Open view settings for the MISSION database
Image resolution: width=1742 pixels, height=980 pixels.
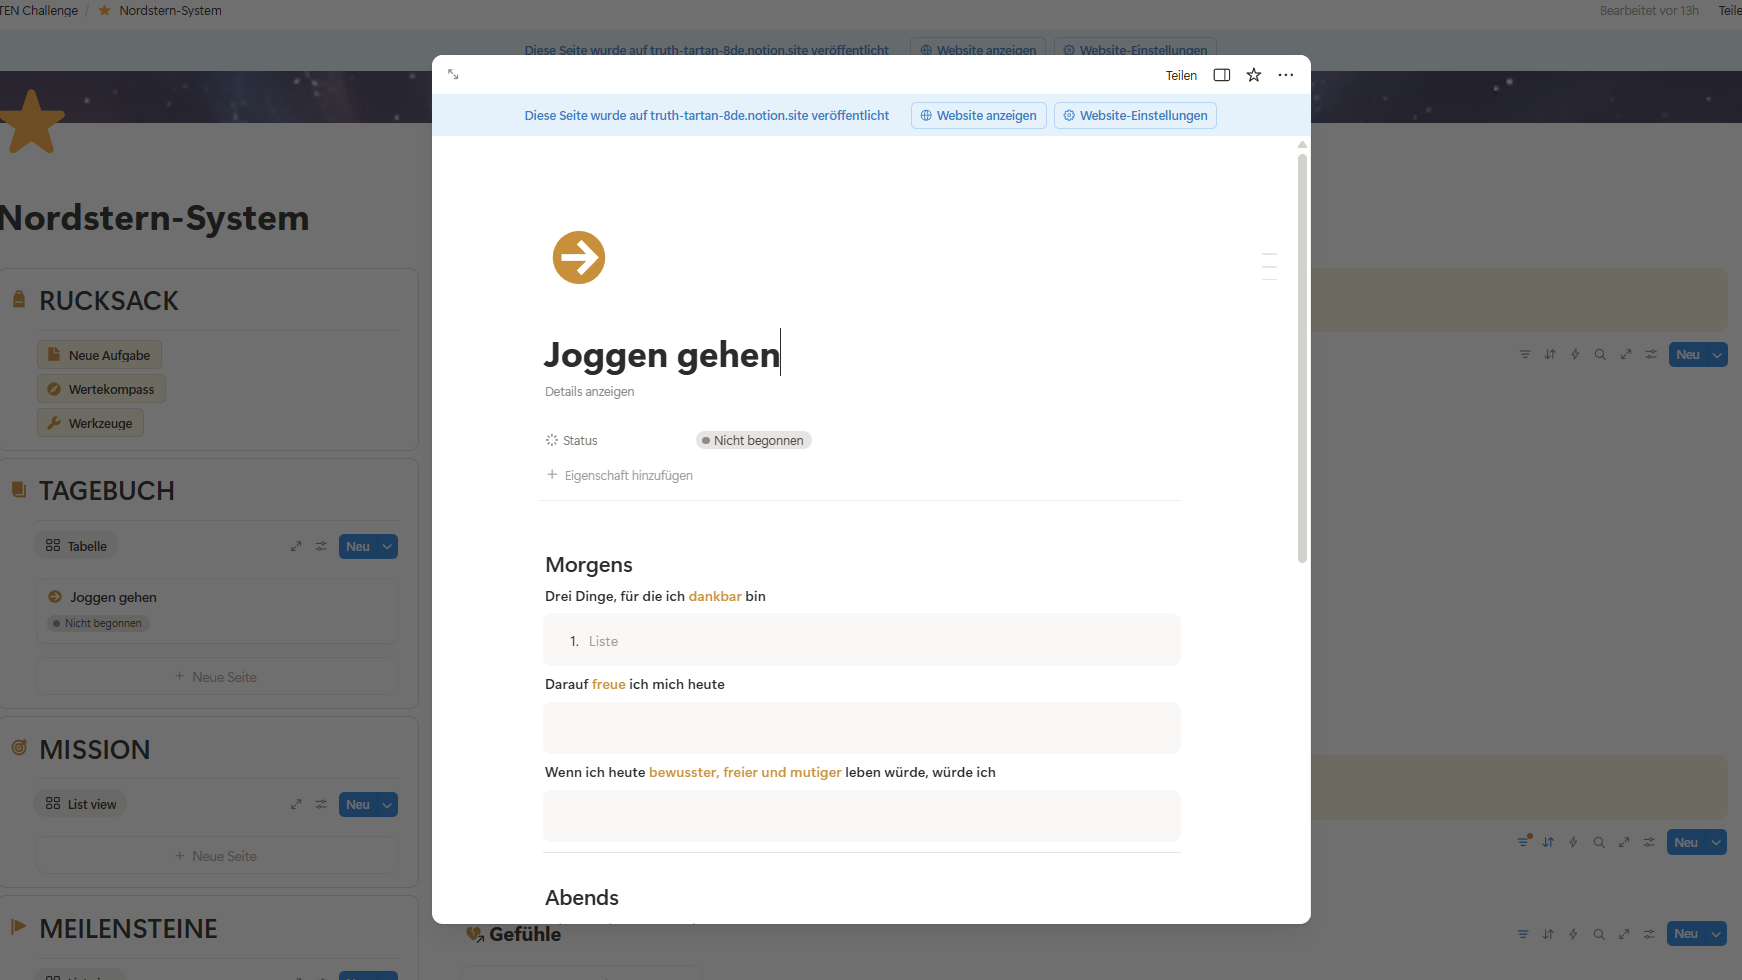[x=321, y=805]
